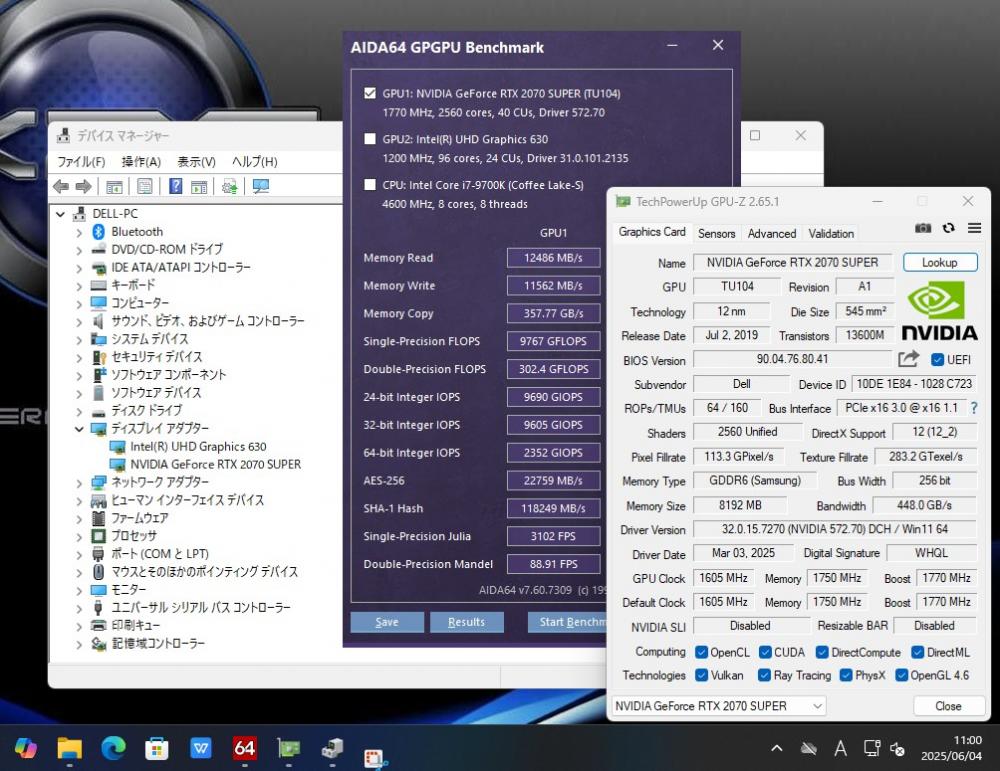1000x771 pixels.
Task: Switch to Device Manager via taskbar icon
Action: point(332,747)
